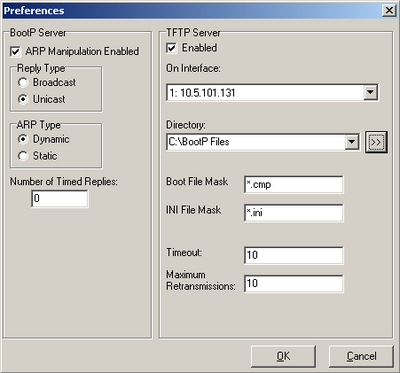Choose Static ARP type
The image size is (400, 373).
[23, 156]
